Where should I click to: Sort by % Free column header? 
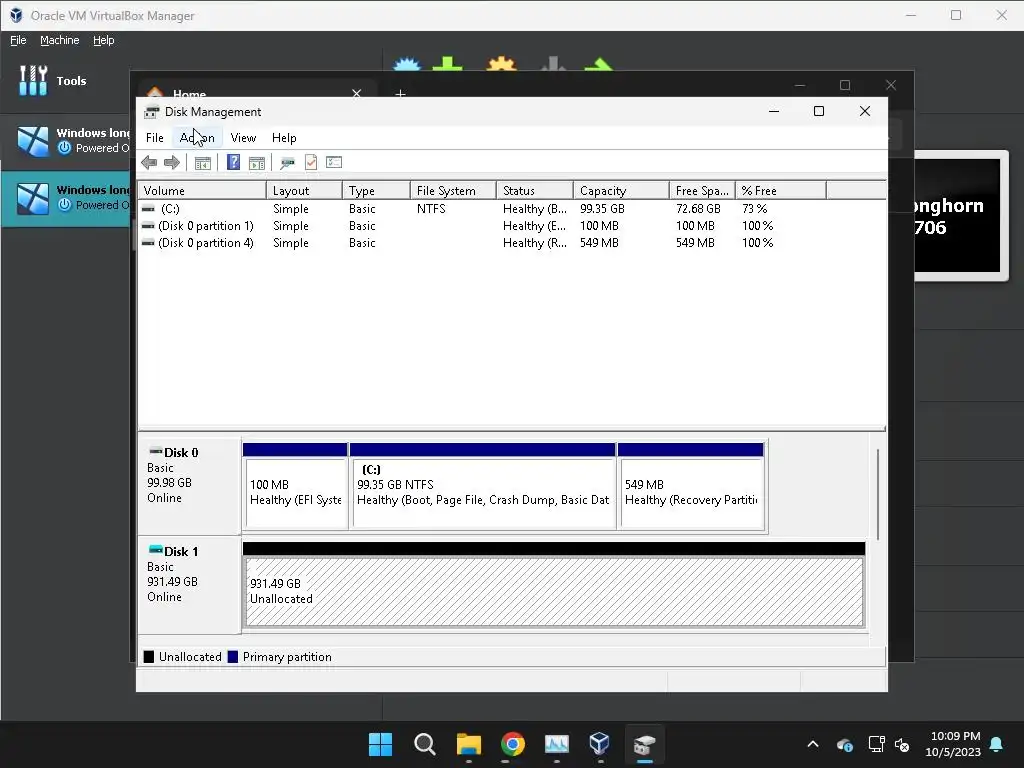pos(781,191)
